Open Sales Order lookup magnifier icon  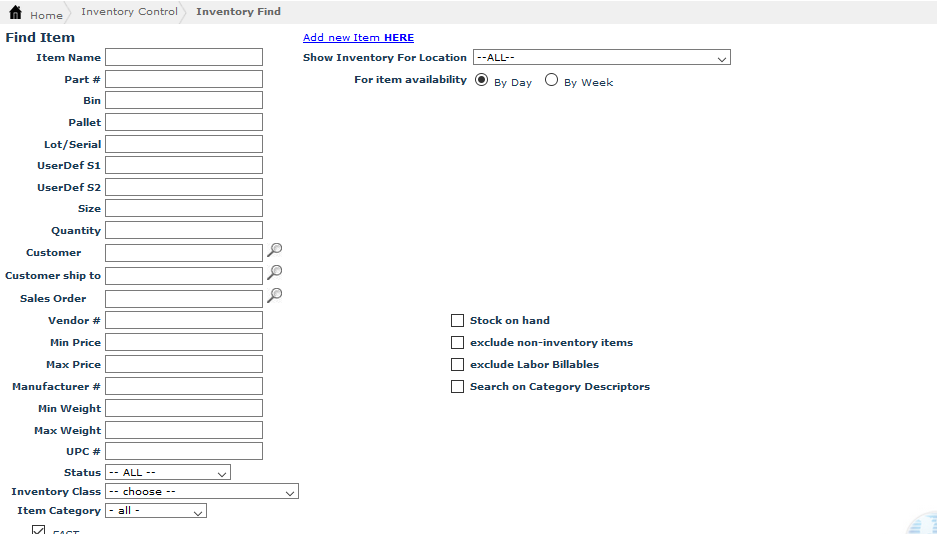pos(275,295)
